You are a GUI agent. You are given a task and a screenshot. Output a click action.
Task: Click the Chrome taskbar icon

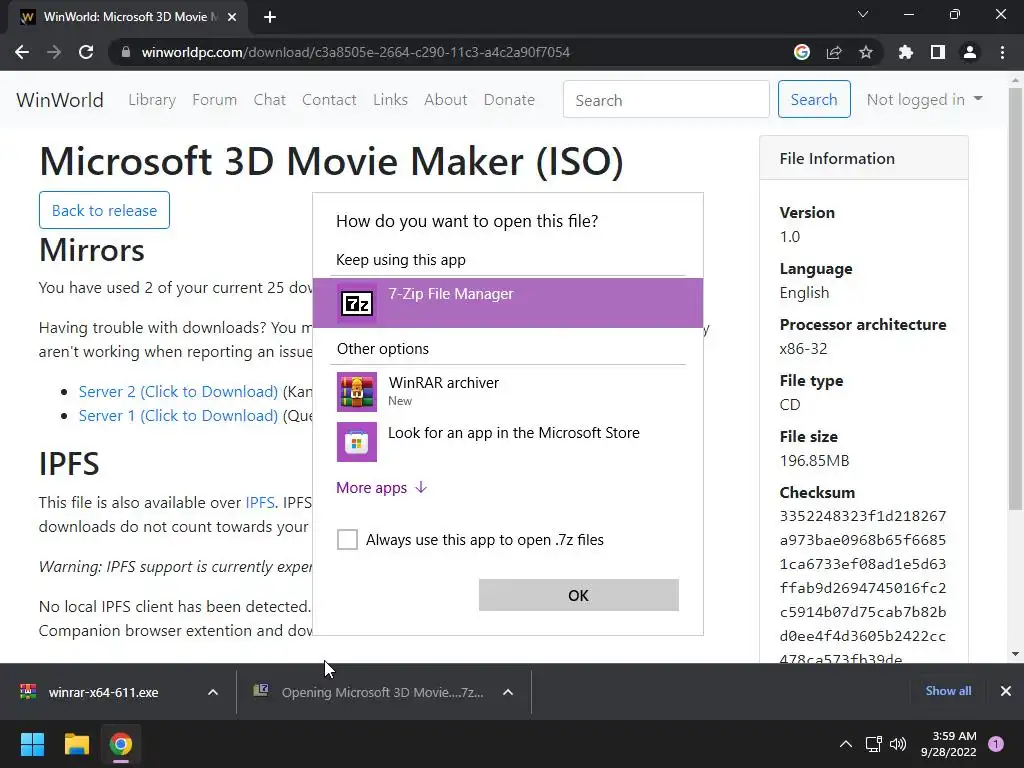121,744
